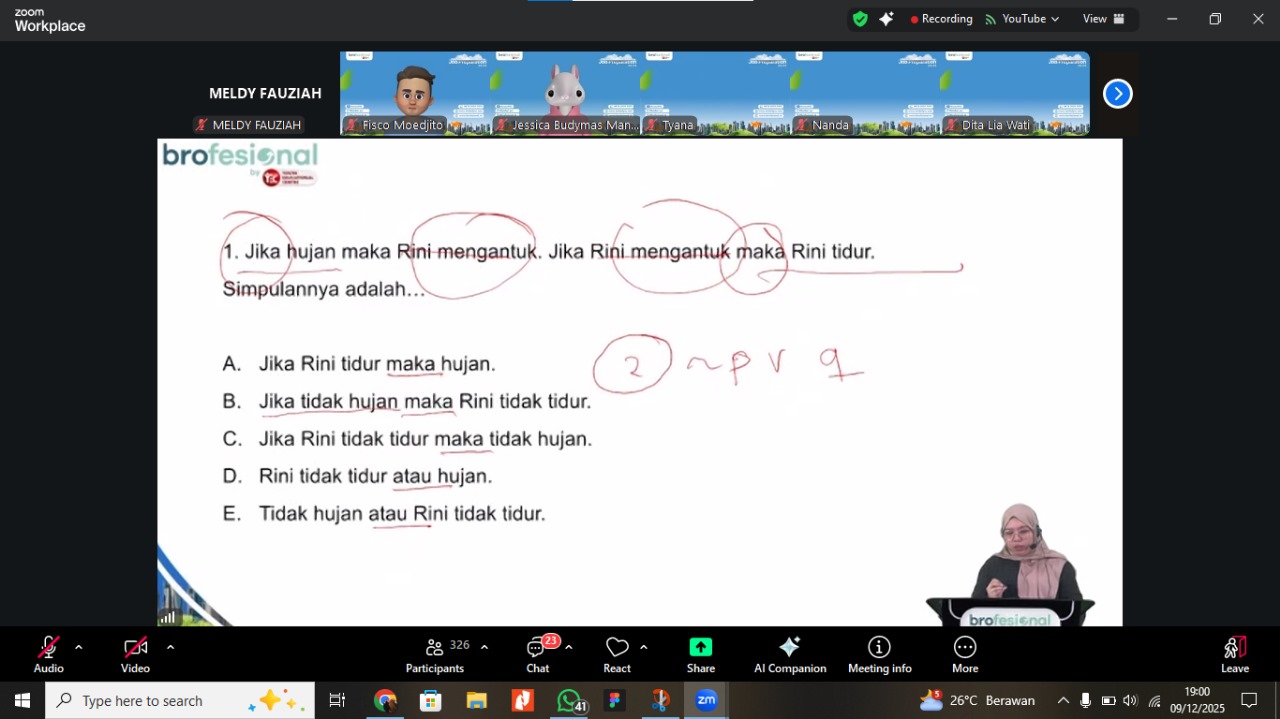The image size is (1280, 719).
Task: Select Fisco Moedjito's video thumbnail
Action: coord(415,93)
